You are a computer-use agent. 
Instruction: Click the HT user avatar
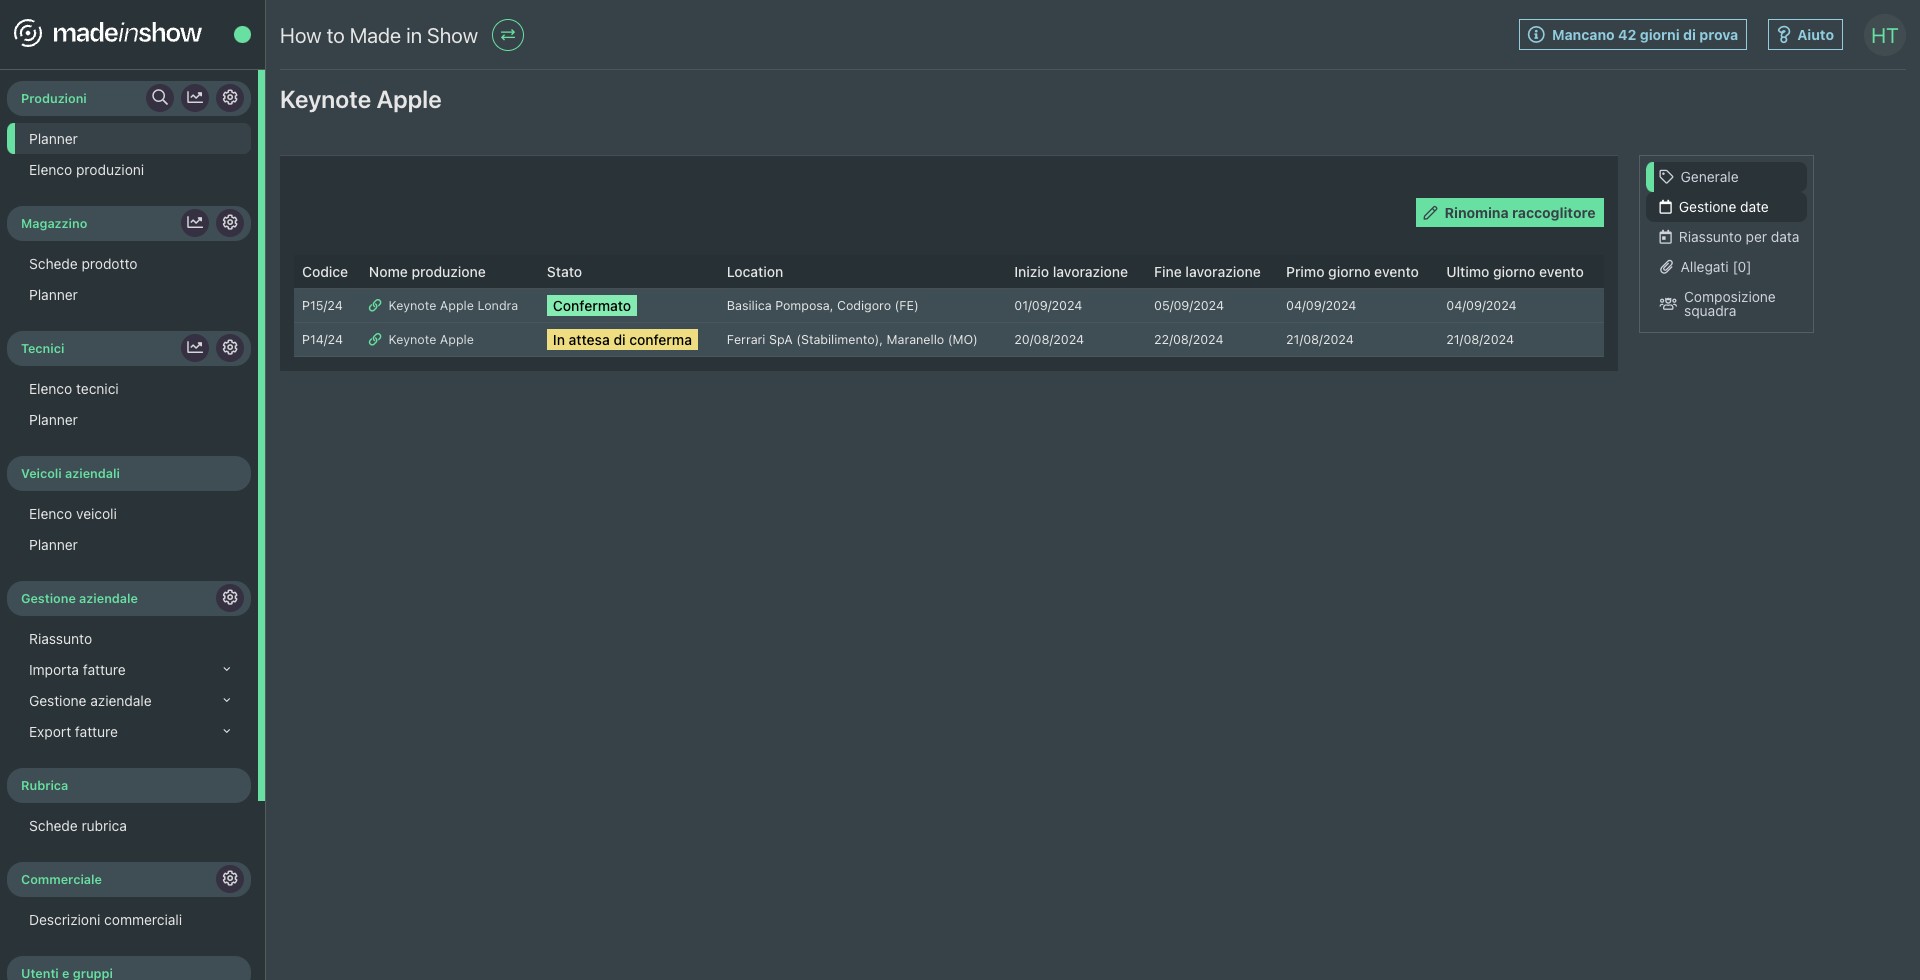pos(1884,36)
